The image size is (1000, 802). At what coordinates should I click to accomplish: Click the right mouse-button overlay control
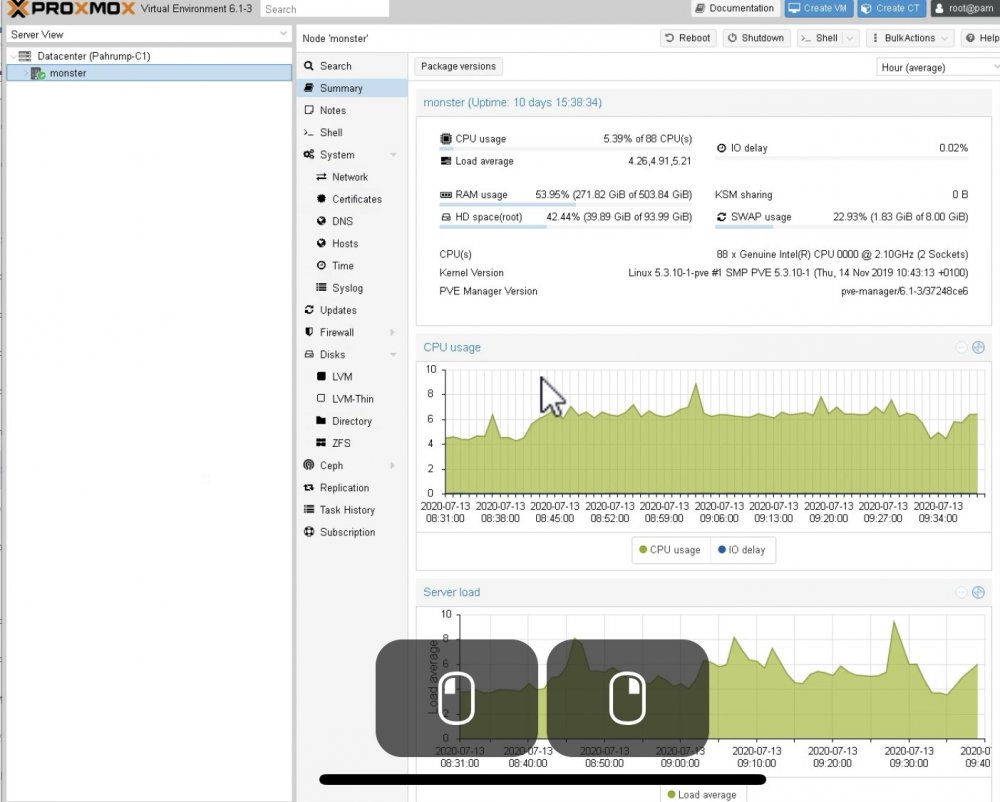628,698
